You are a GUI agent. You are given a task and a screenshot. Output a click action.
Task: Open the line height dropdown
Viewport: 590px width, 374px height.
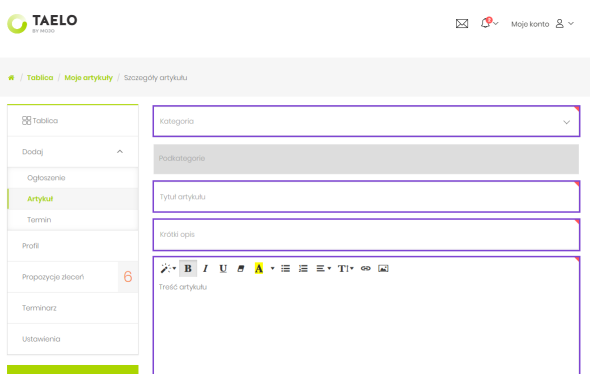[x=345, y=269]
